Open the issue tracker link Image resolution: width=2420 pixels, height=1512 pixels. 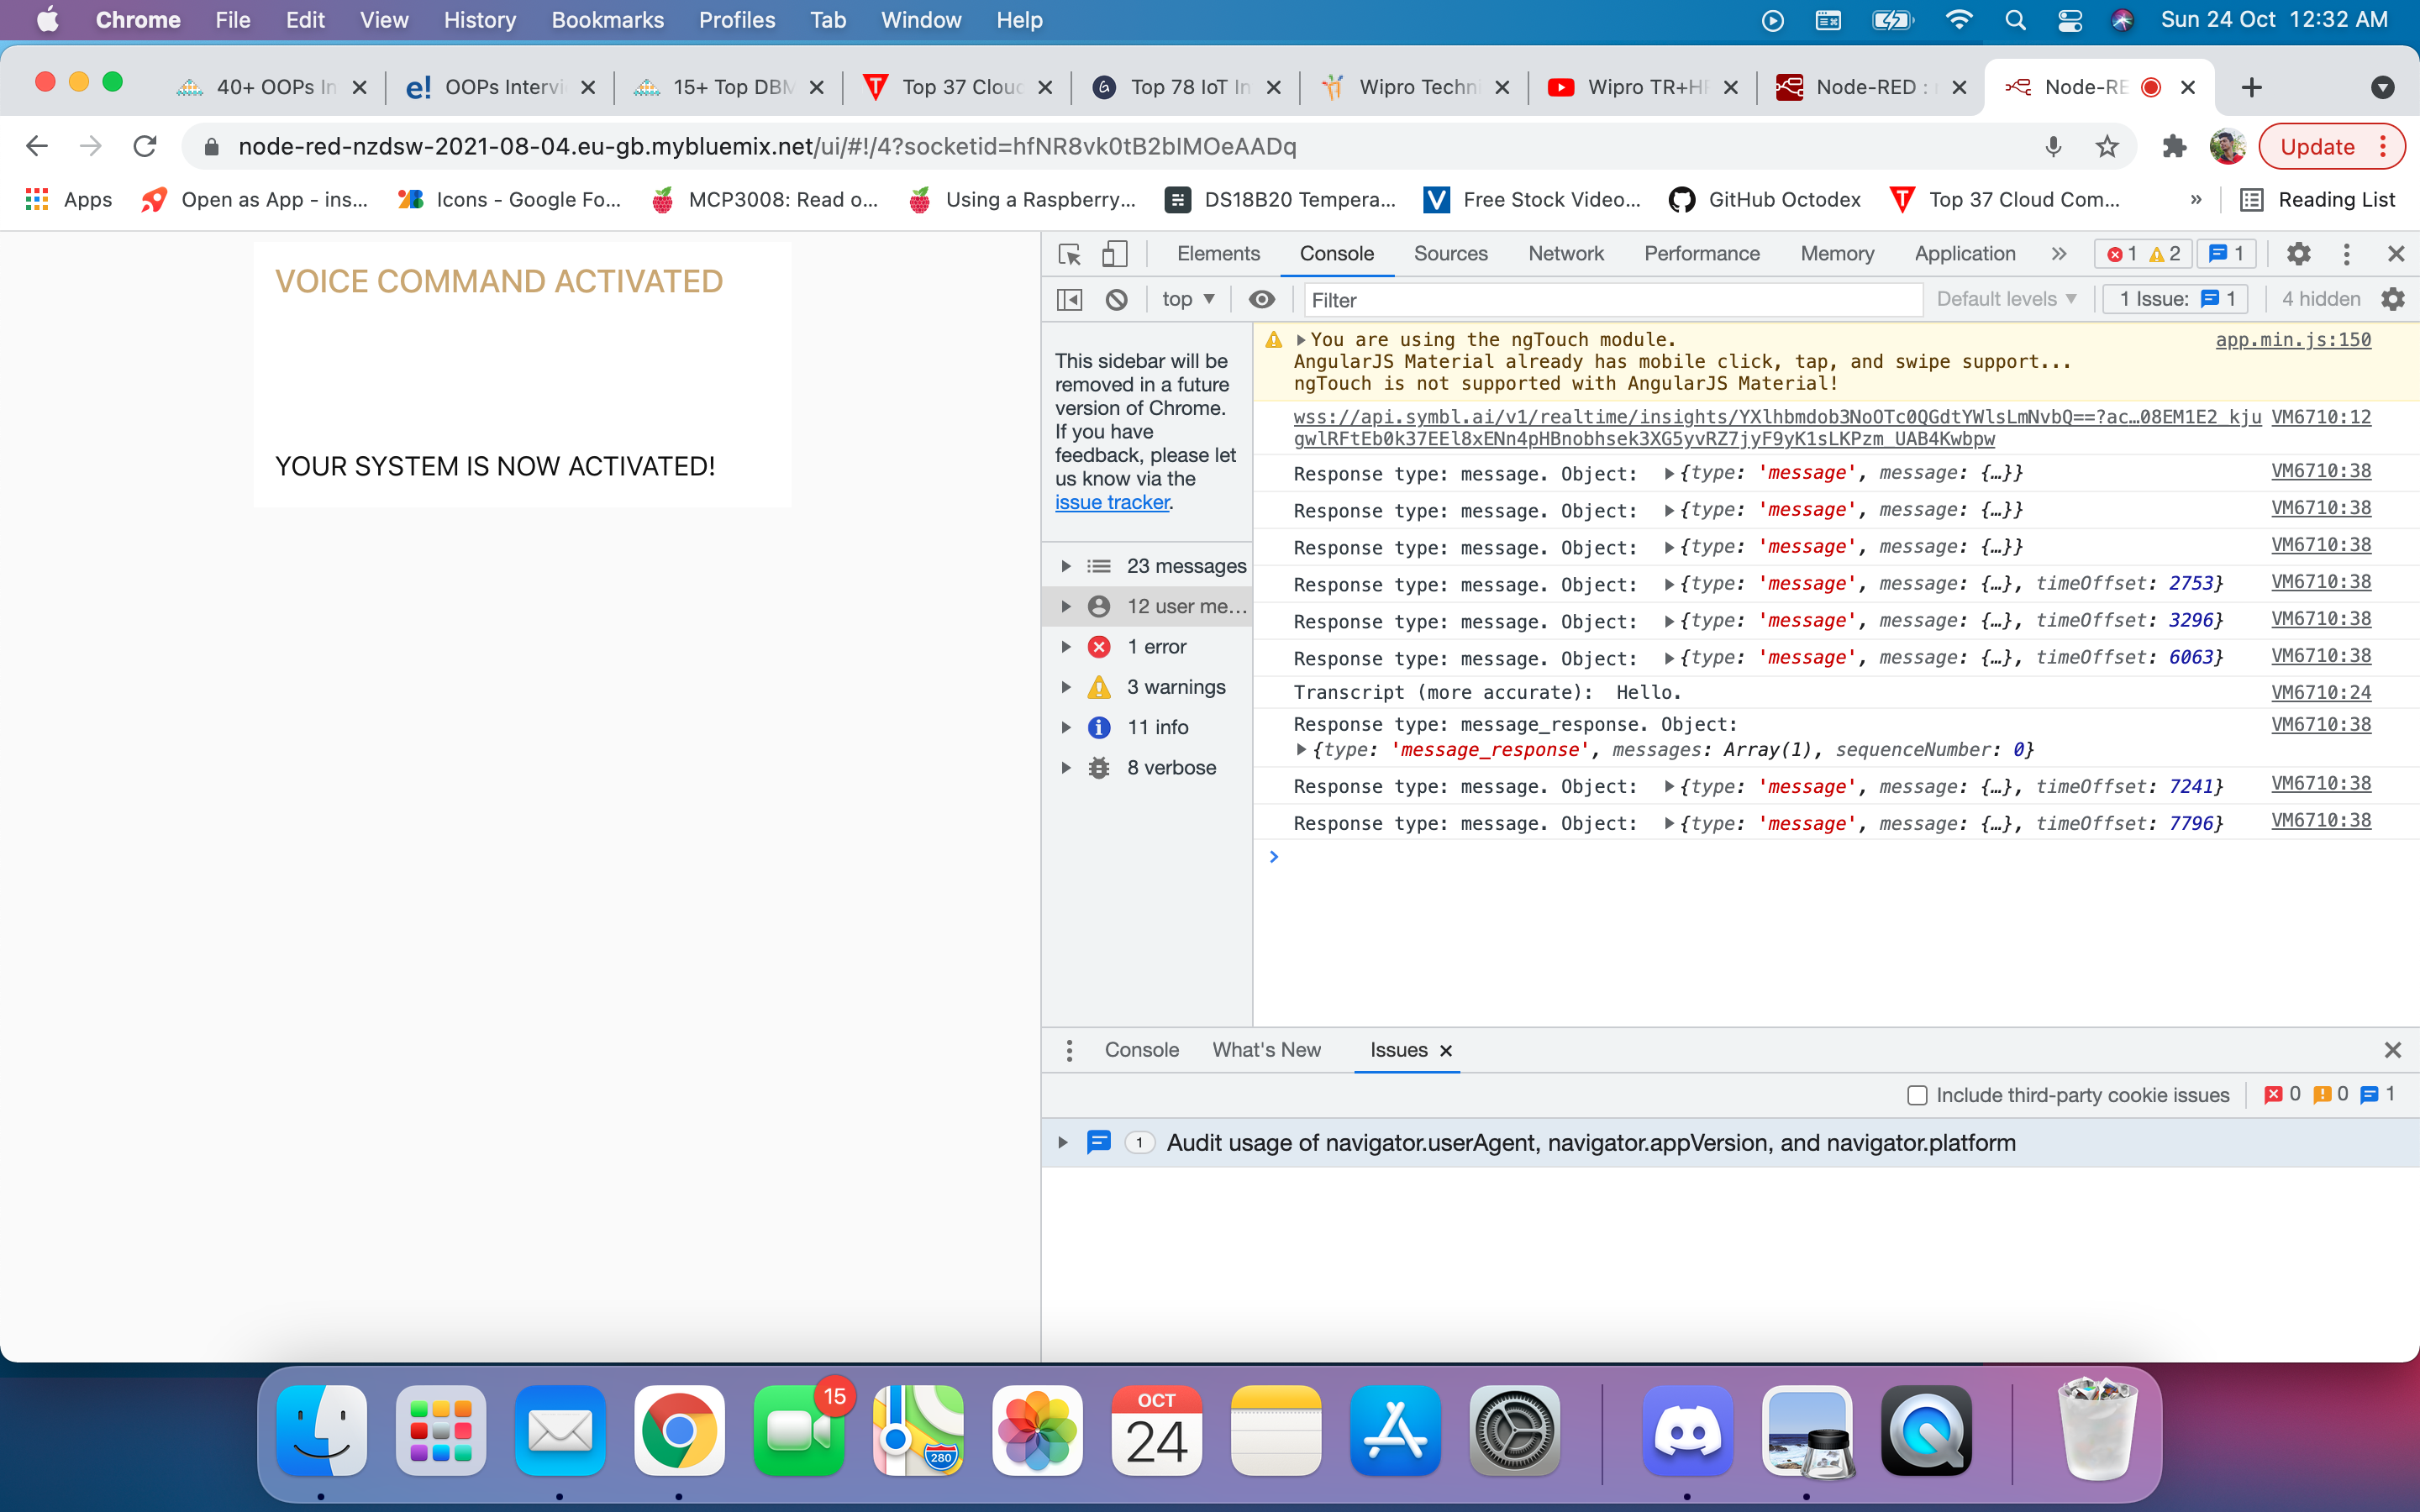pos(1111,502)
